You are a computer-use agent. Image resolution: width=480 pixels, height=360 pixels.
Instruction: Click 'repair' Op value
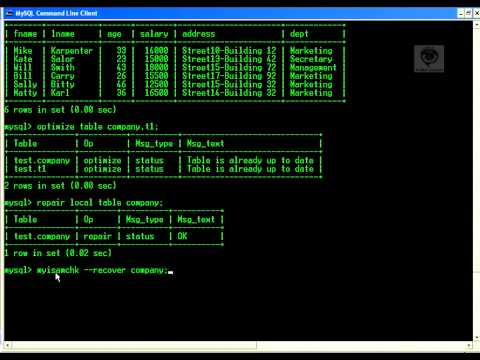97,236
